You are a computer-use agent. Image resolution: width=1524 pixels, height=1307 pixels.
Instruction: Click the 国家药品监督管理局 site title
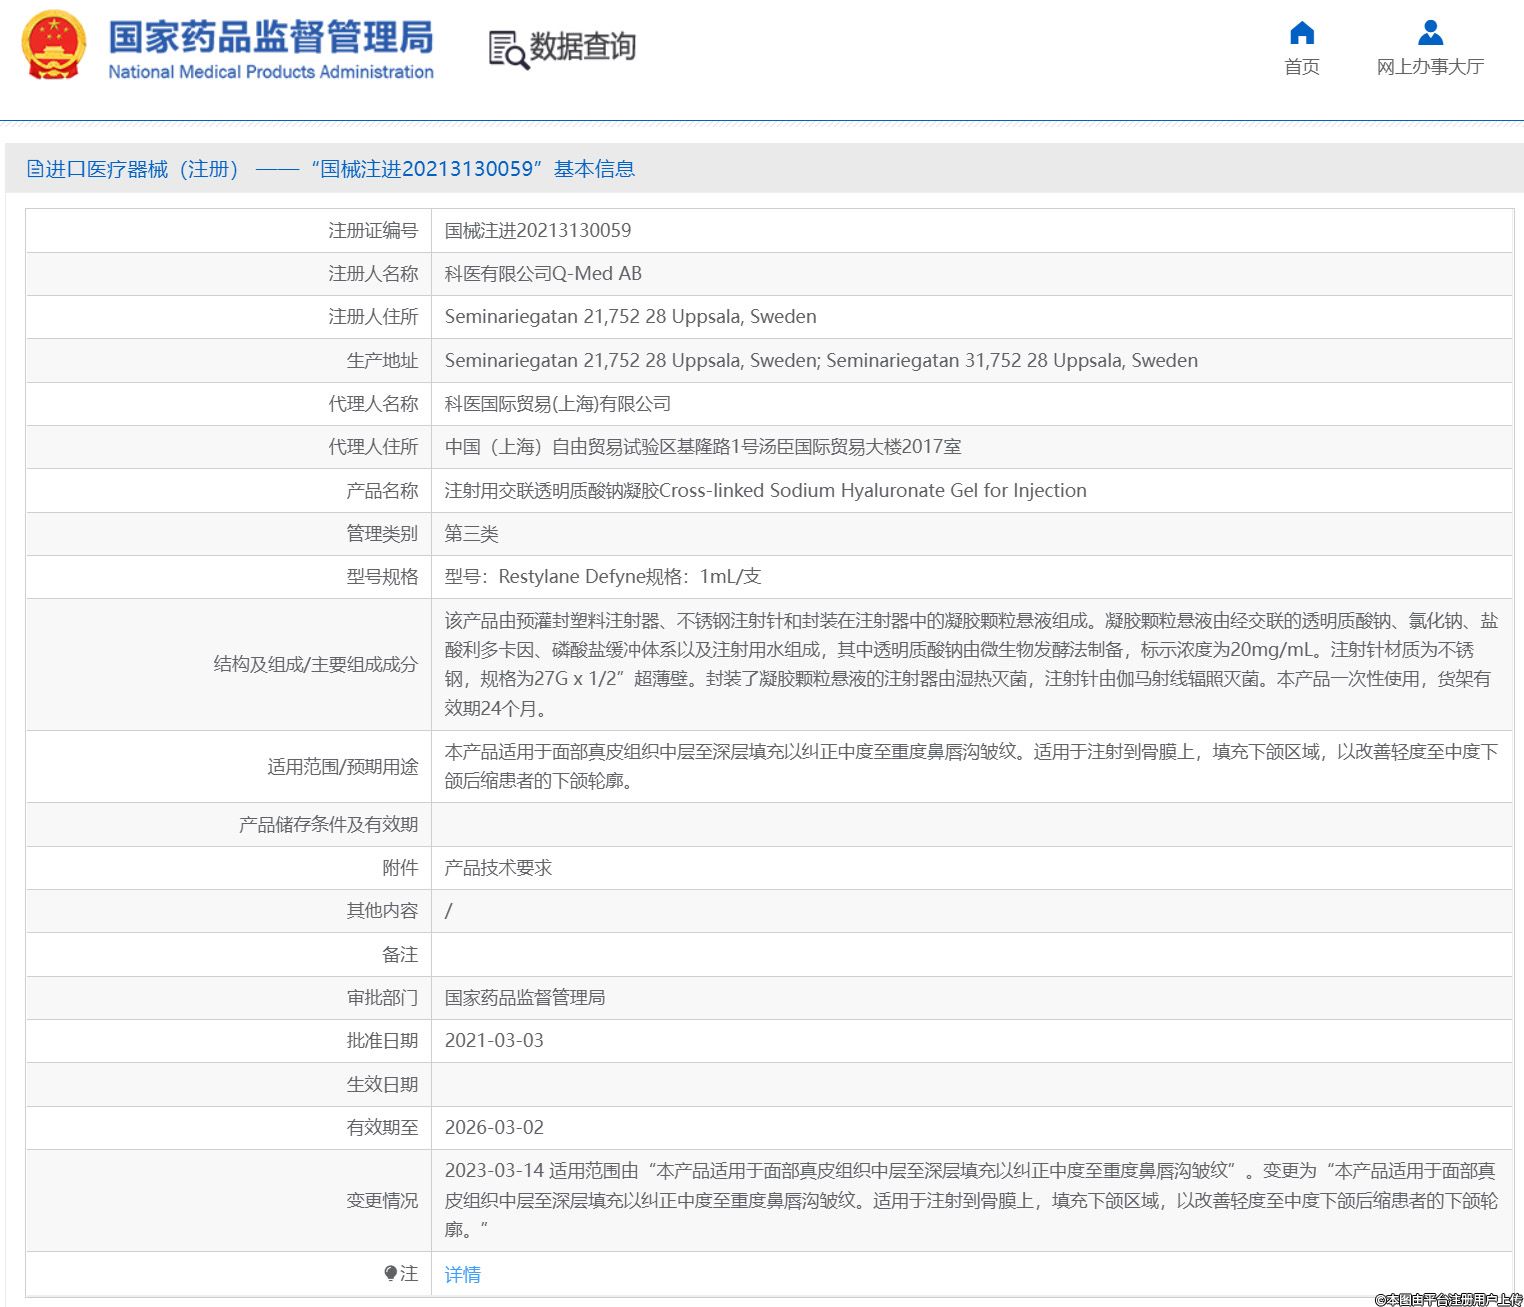coord(270,37)
